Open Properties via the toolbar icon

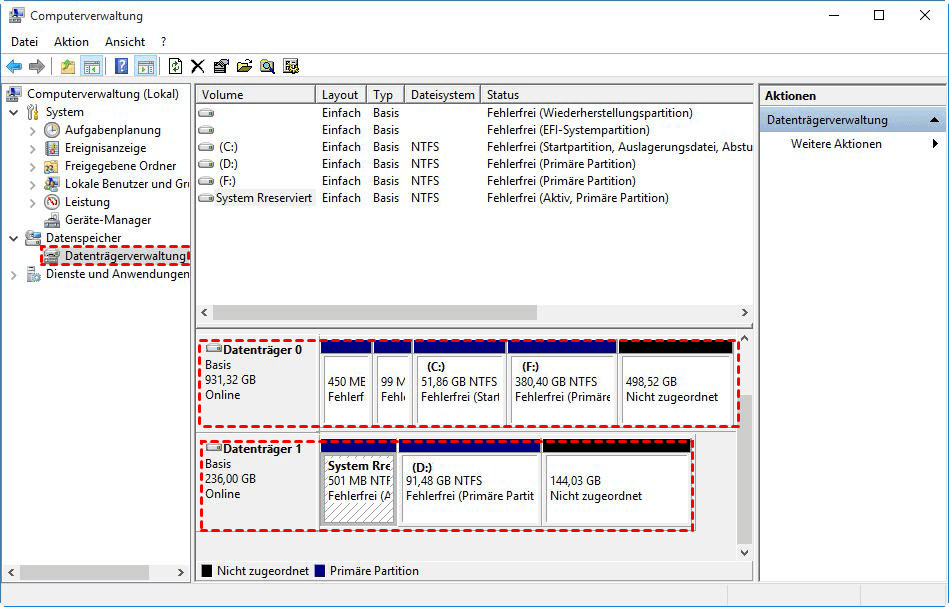[221, 67]
